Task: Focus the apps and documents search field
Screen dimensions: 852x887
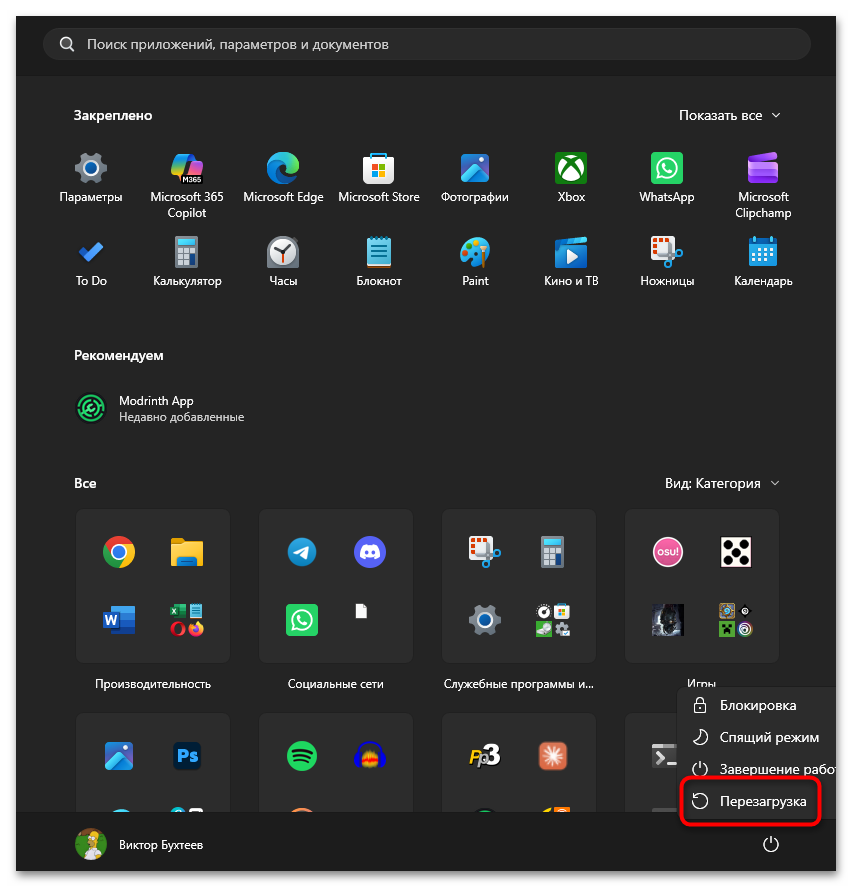Action: pos(427,44)
